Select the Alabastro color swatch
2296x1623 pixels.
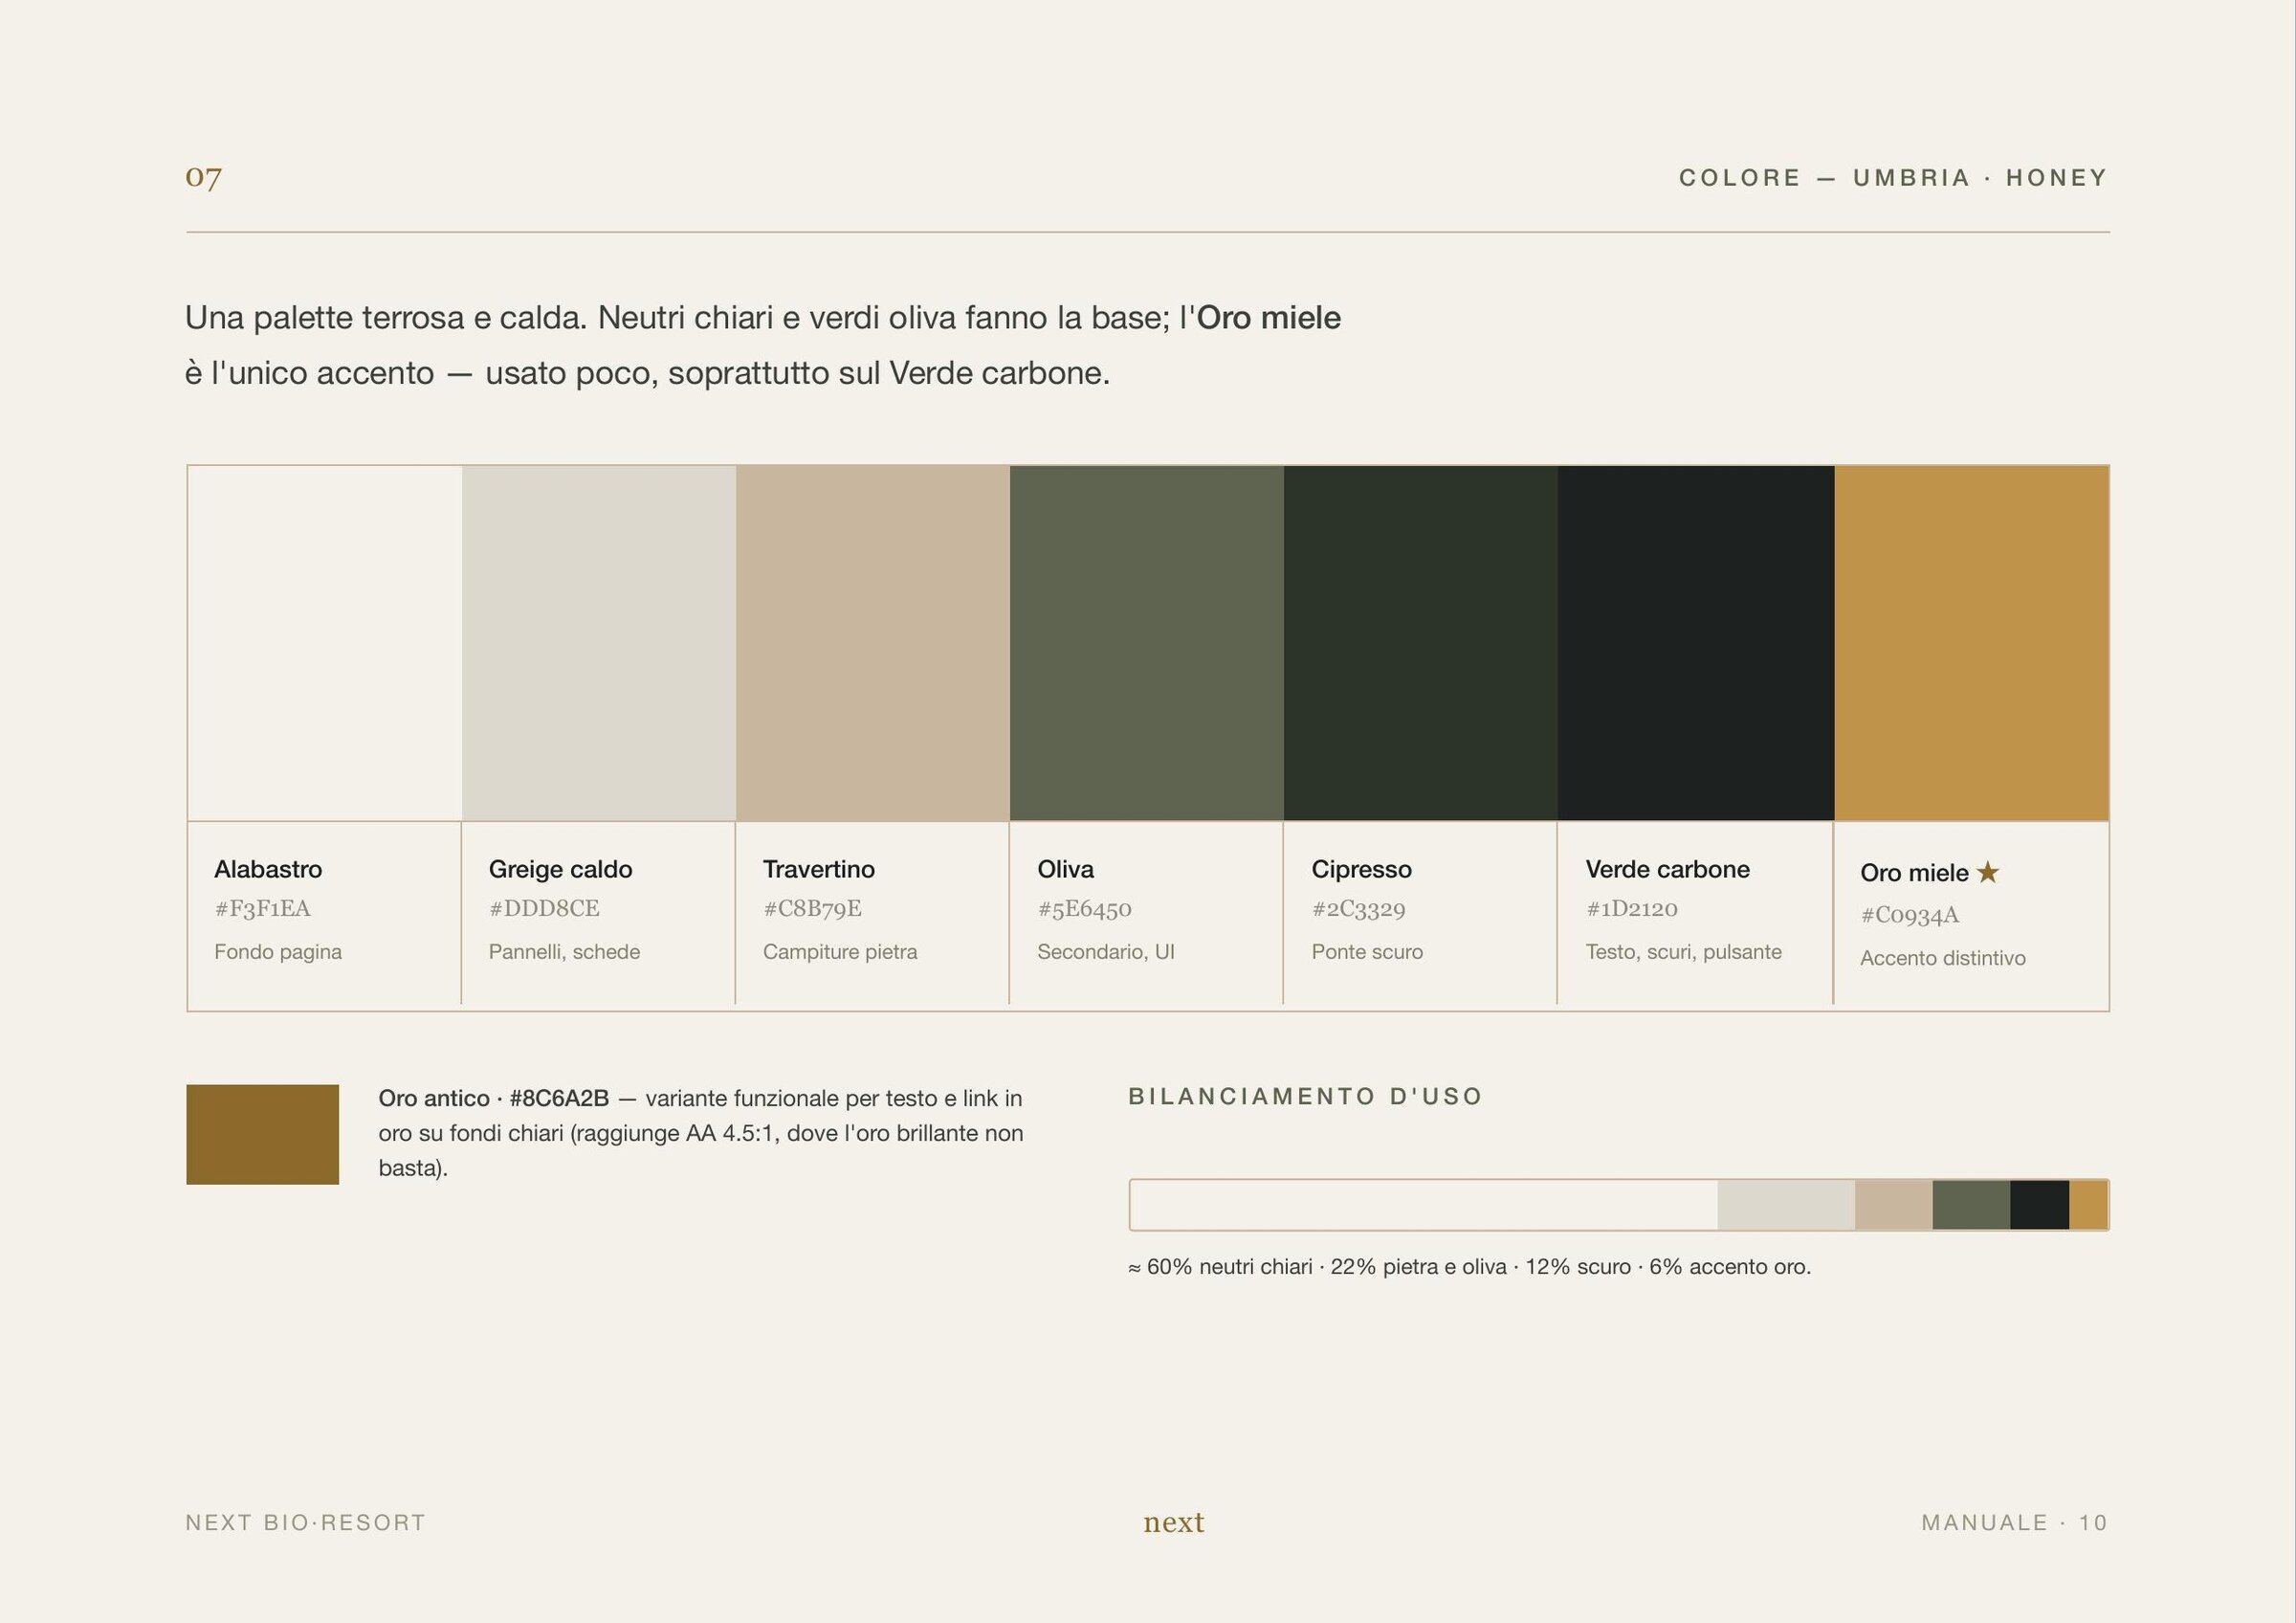pyautogui.click(x=325, y=643)
